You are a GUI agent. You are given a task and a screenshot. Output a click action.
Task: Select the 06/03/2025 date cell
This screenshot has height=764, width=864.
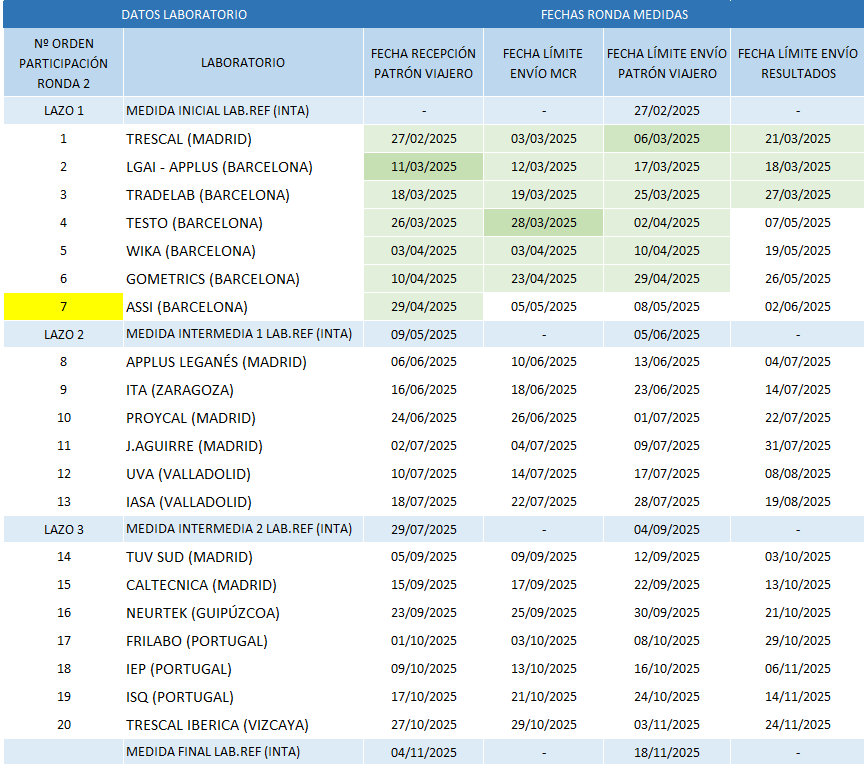pyautogui.click(x=667, y=139)
